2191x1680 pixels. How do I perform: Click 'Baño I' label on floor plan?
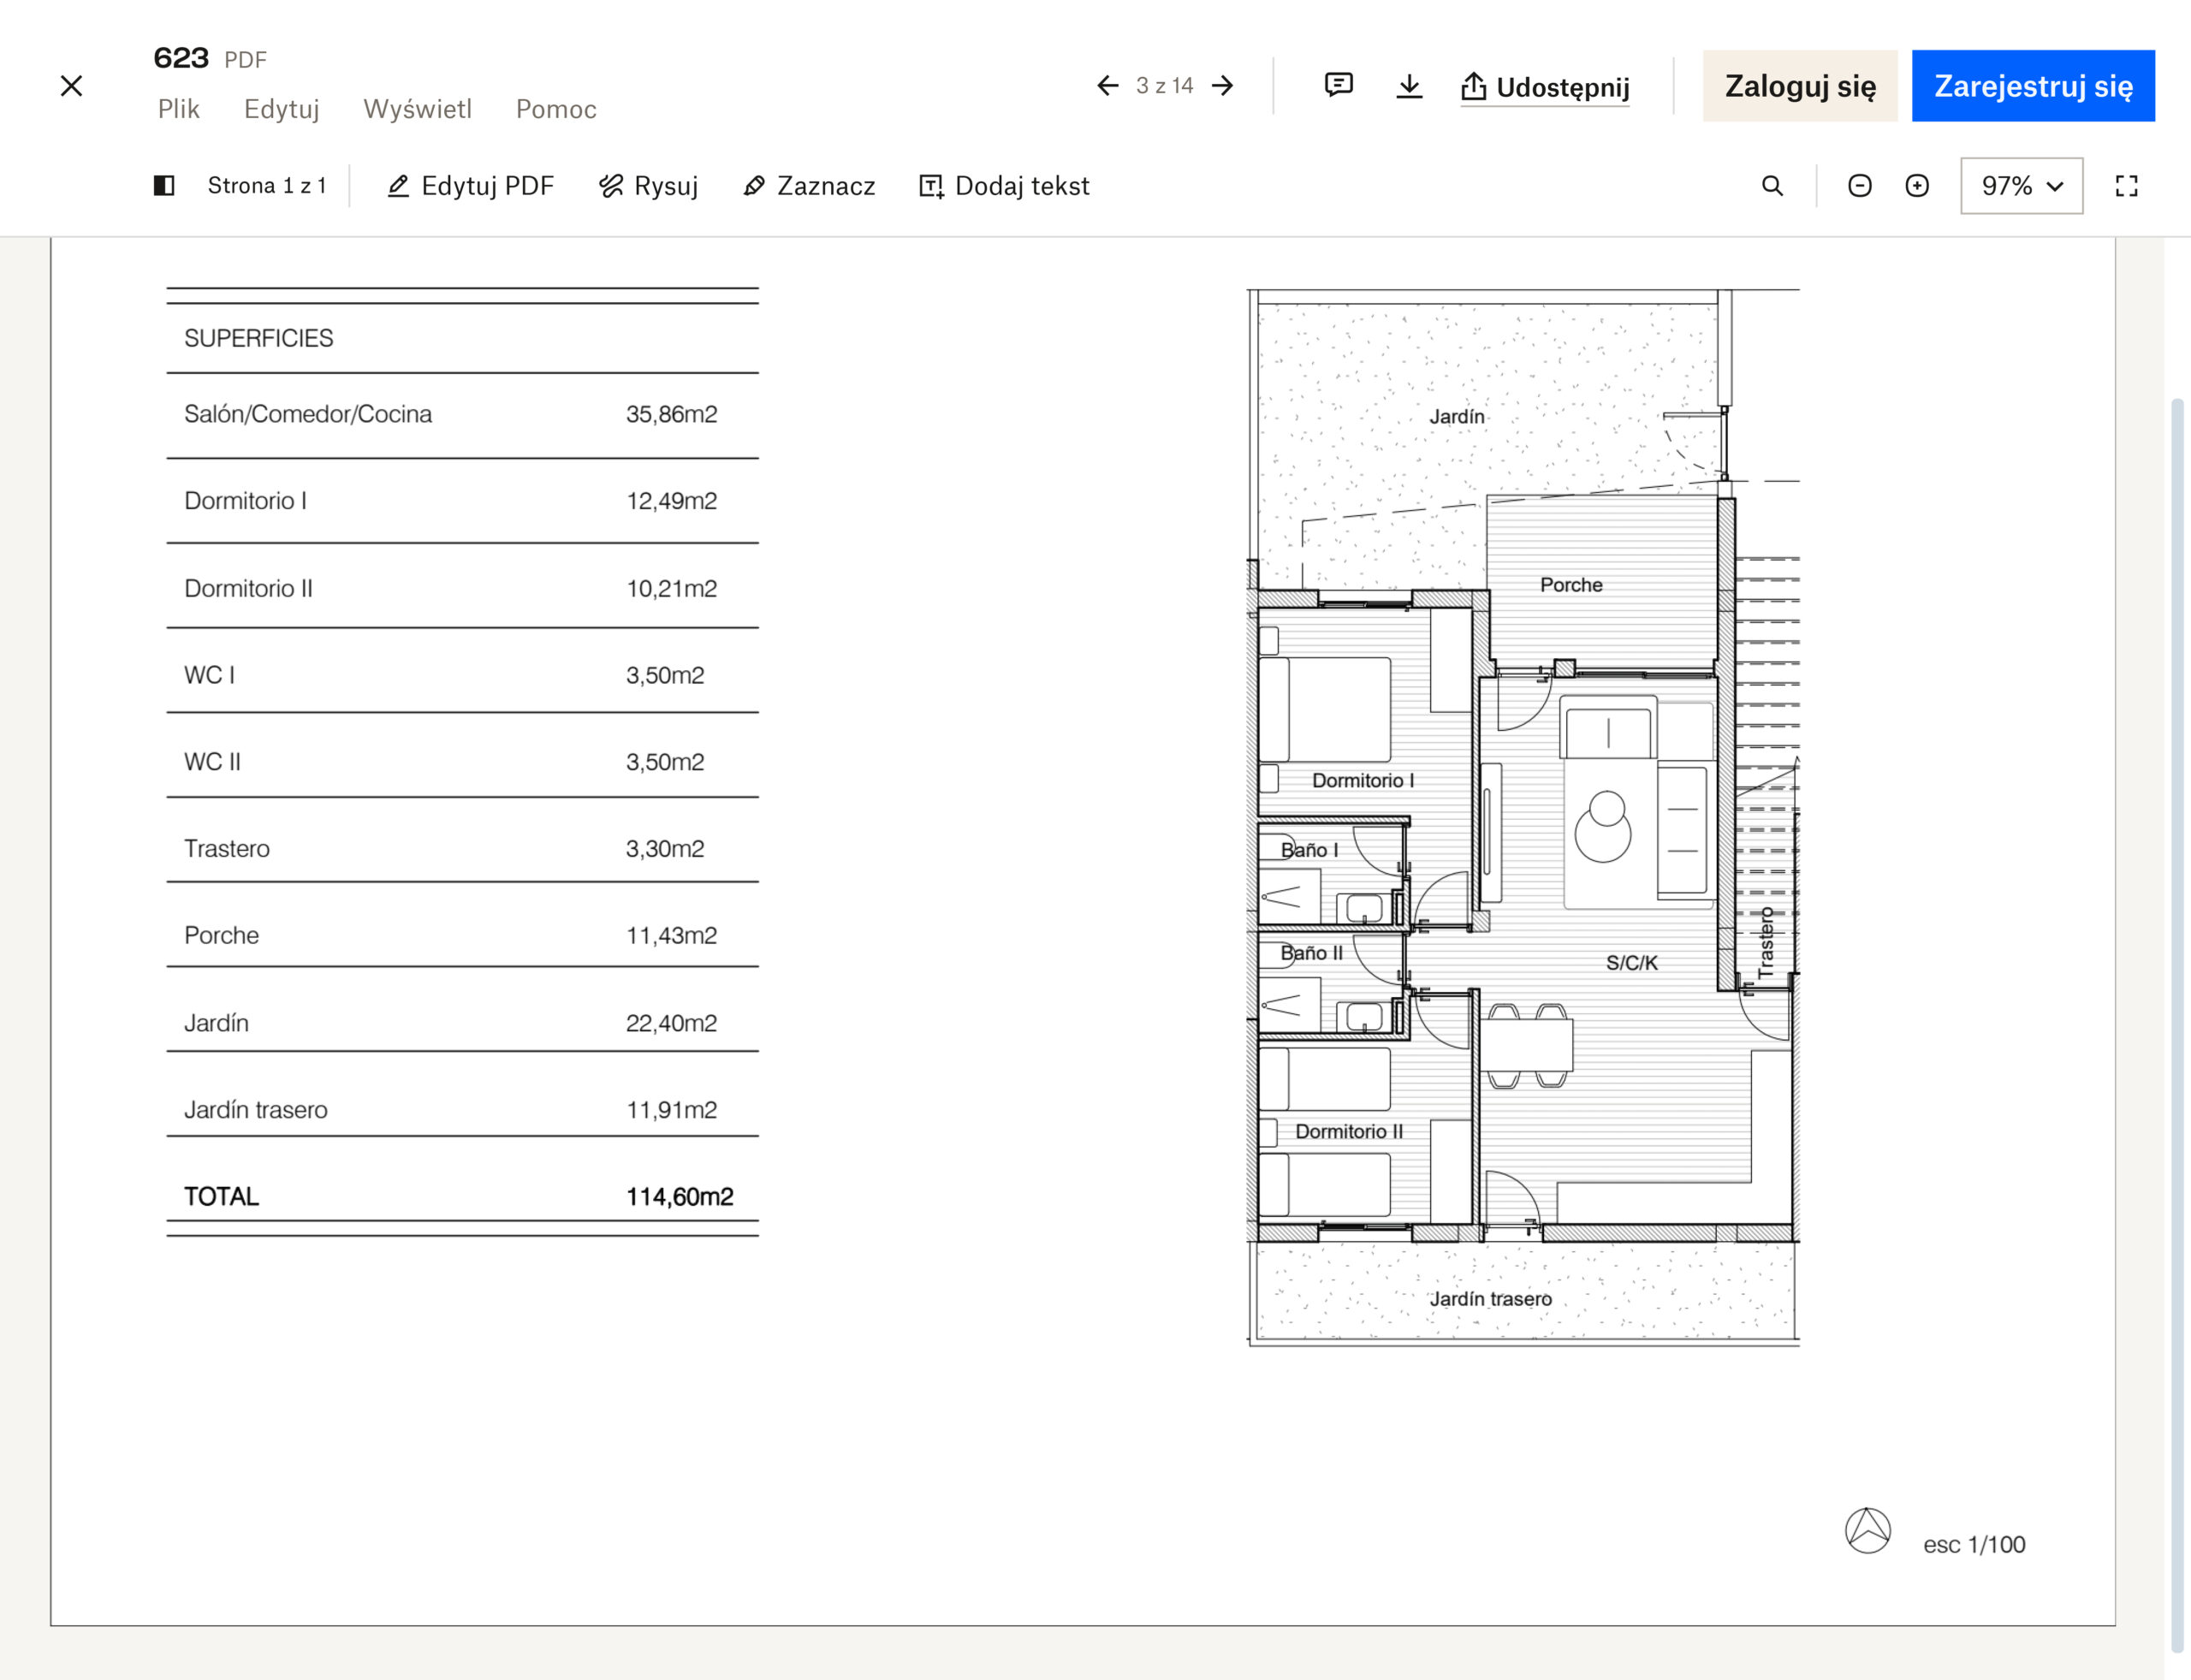point(1309,850)
